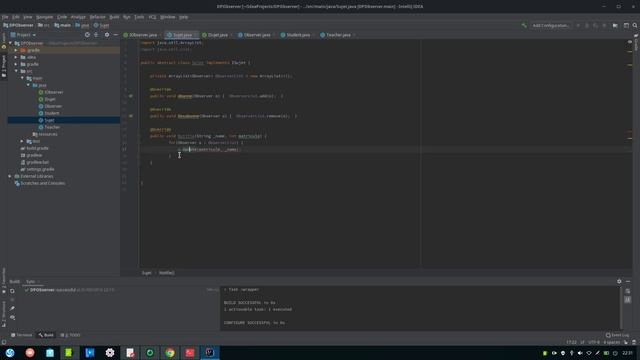Click Search Everywhere magnifier icon
The image size is (640, 360).
[635, 25]
